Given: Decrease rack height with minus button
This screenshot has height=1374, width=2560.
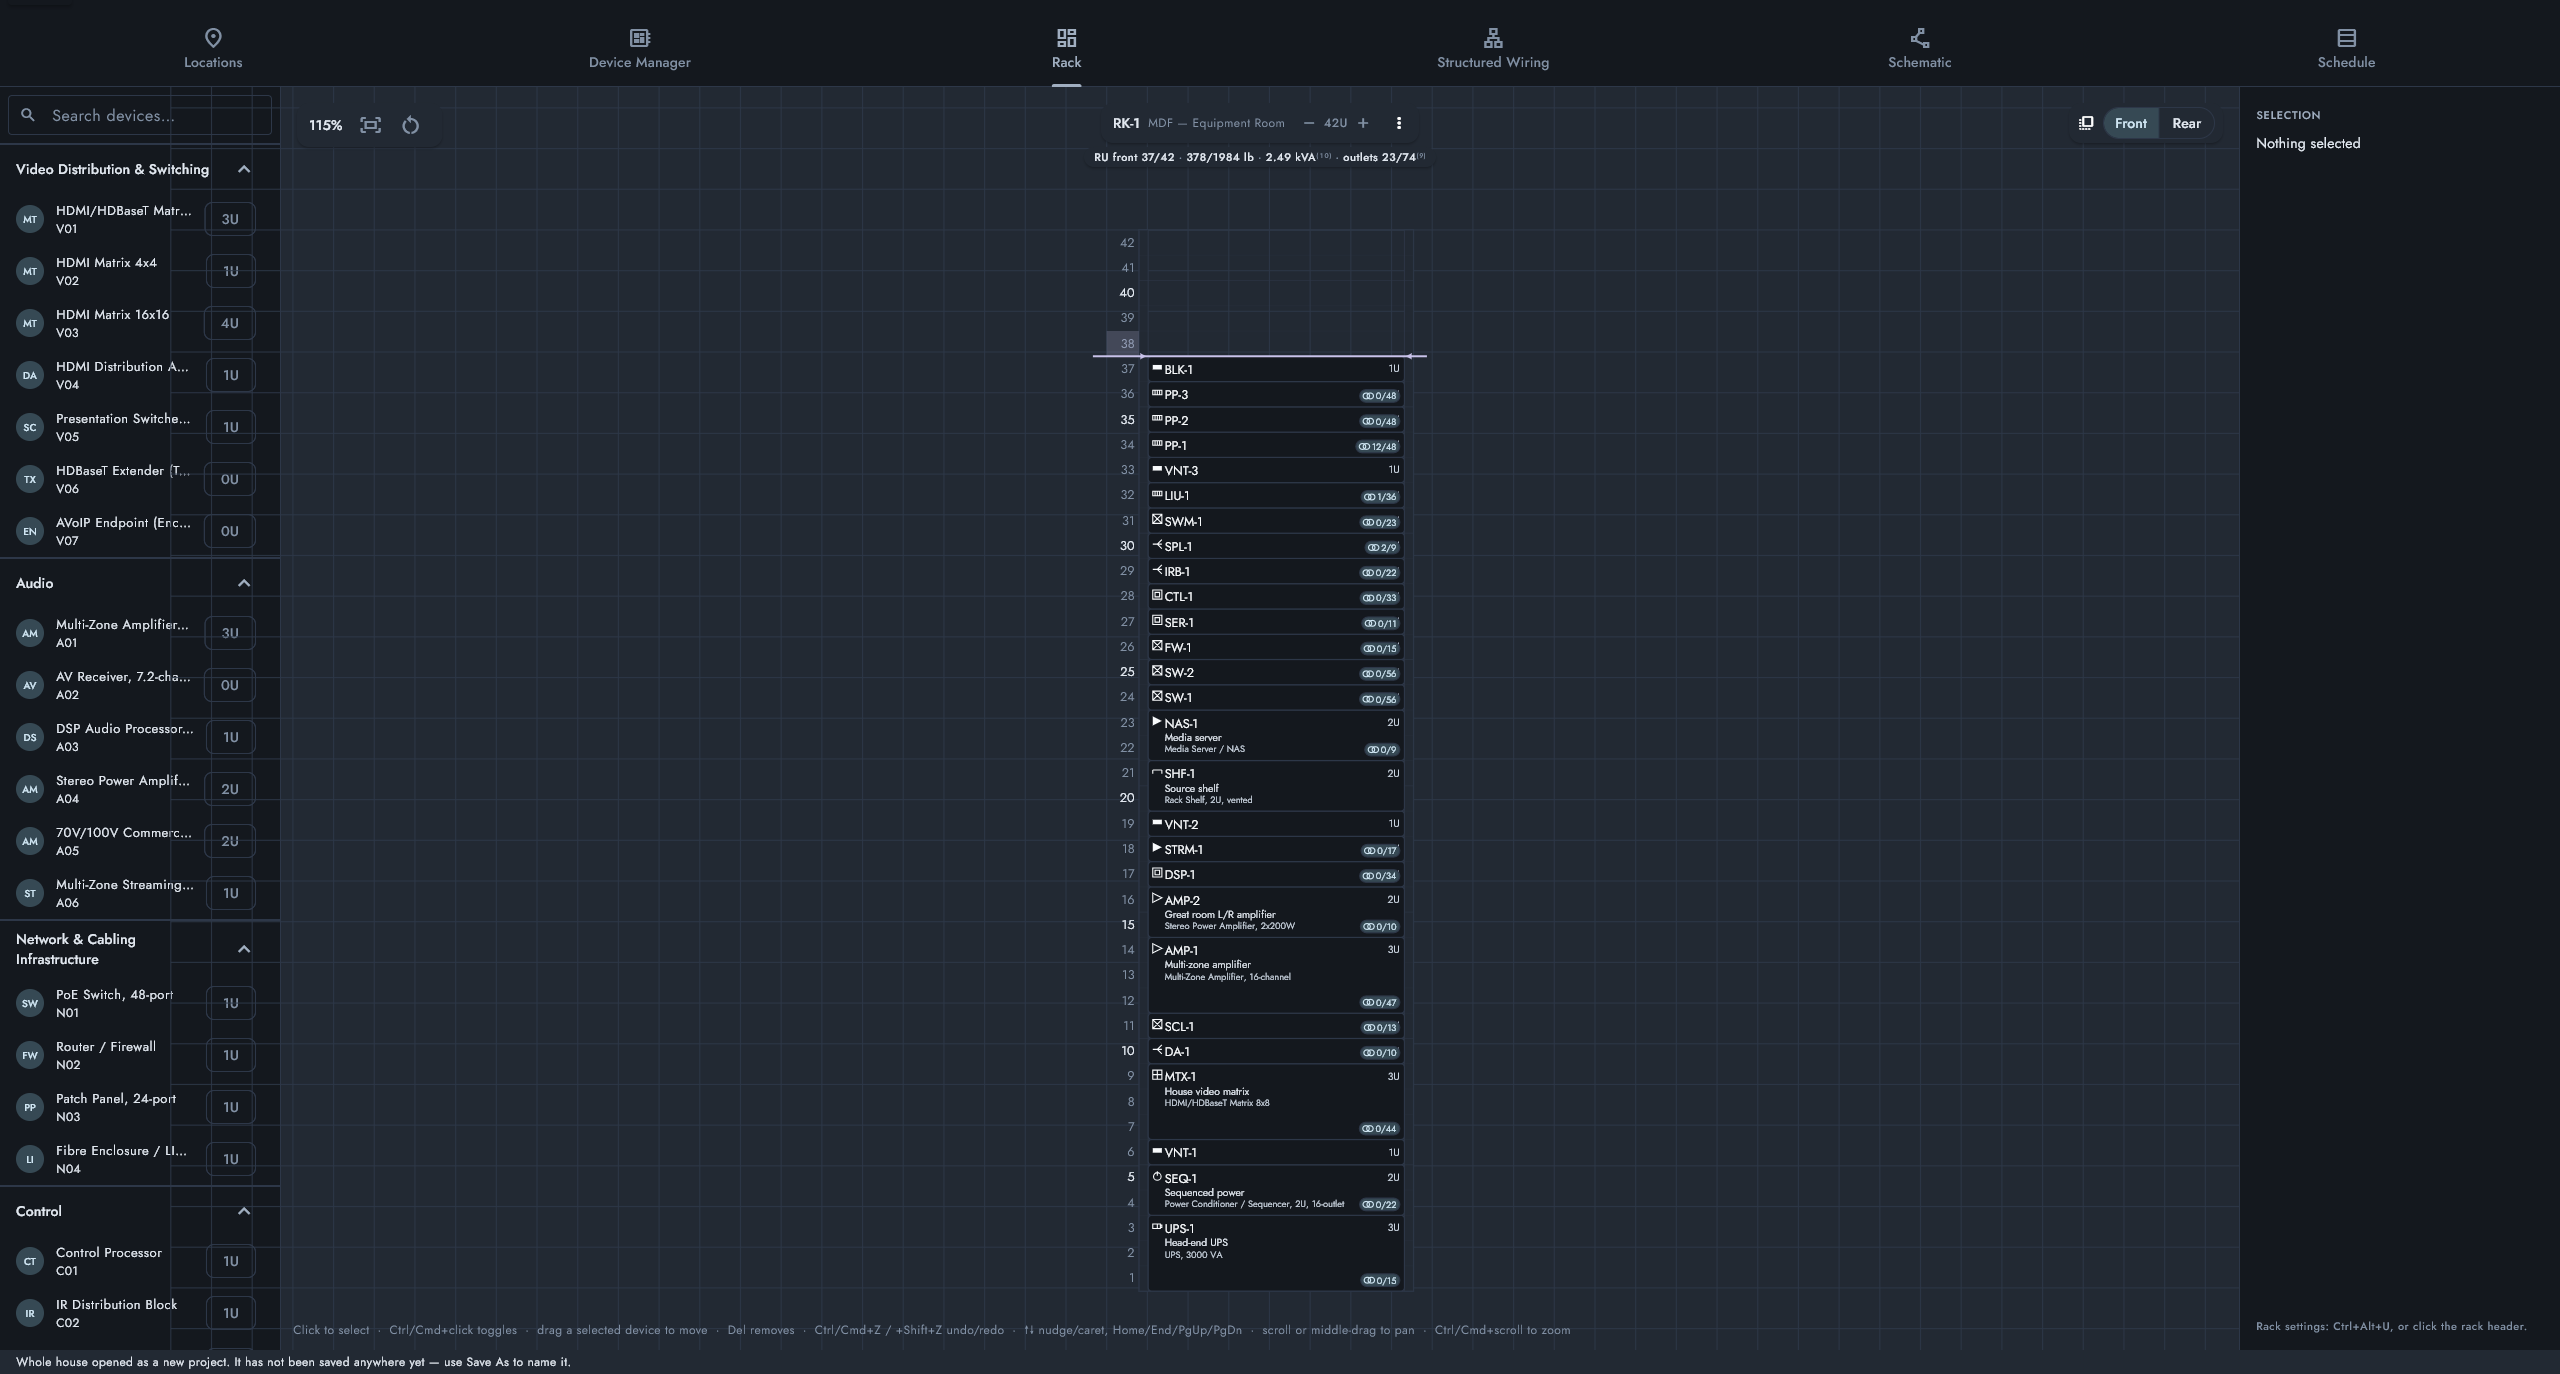Looking at the screenshot, I should tap(1308, 123).
